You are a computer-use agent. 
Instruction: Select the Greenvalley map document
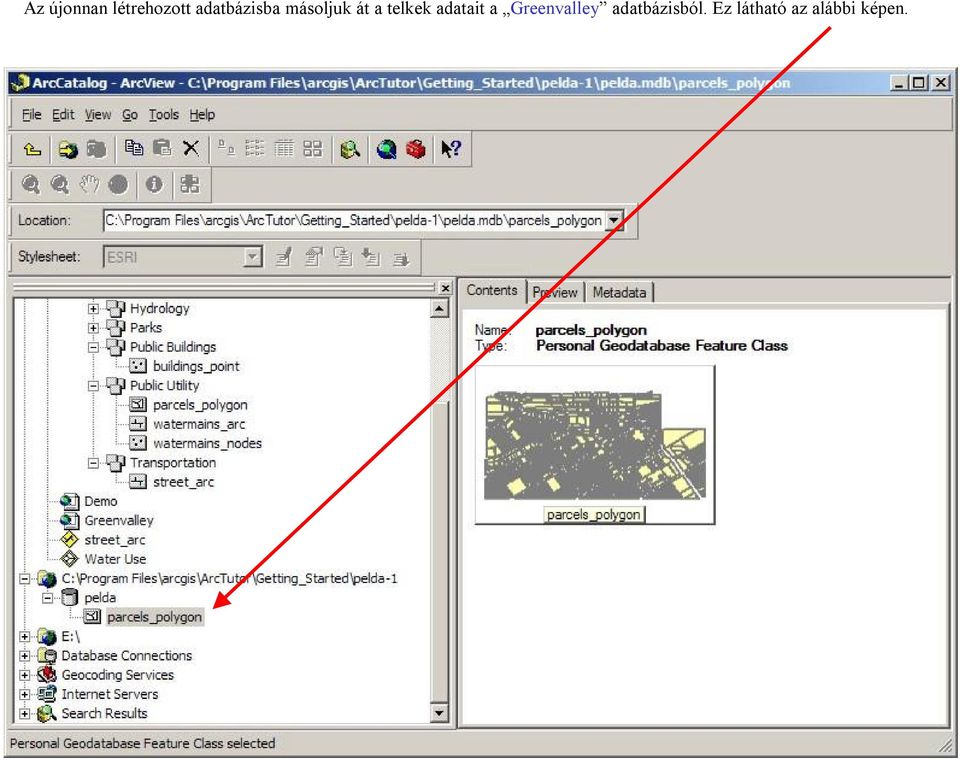tap(119, 521)
